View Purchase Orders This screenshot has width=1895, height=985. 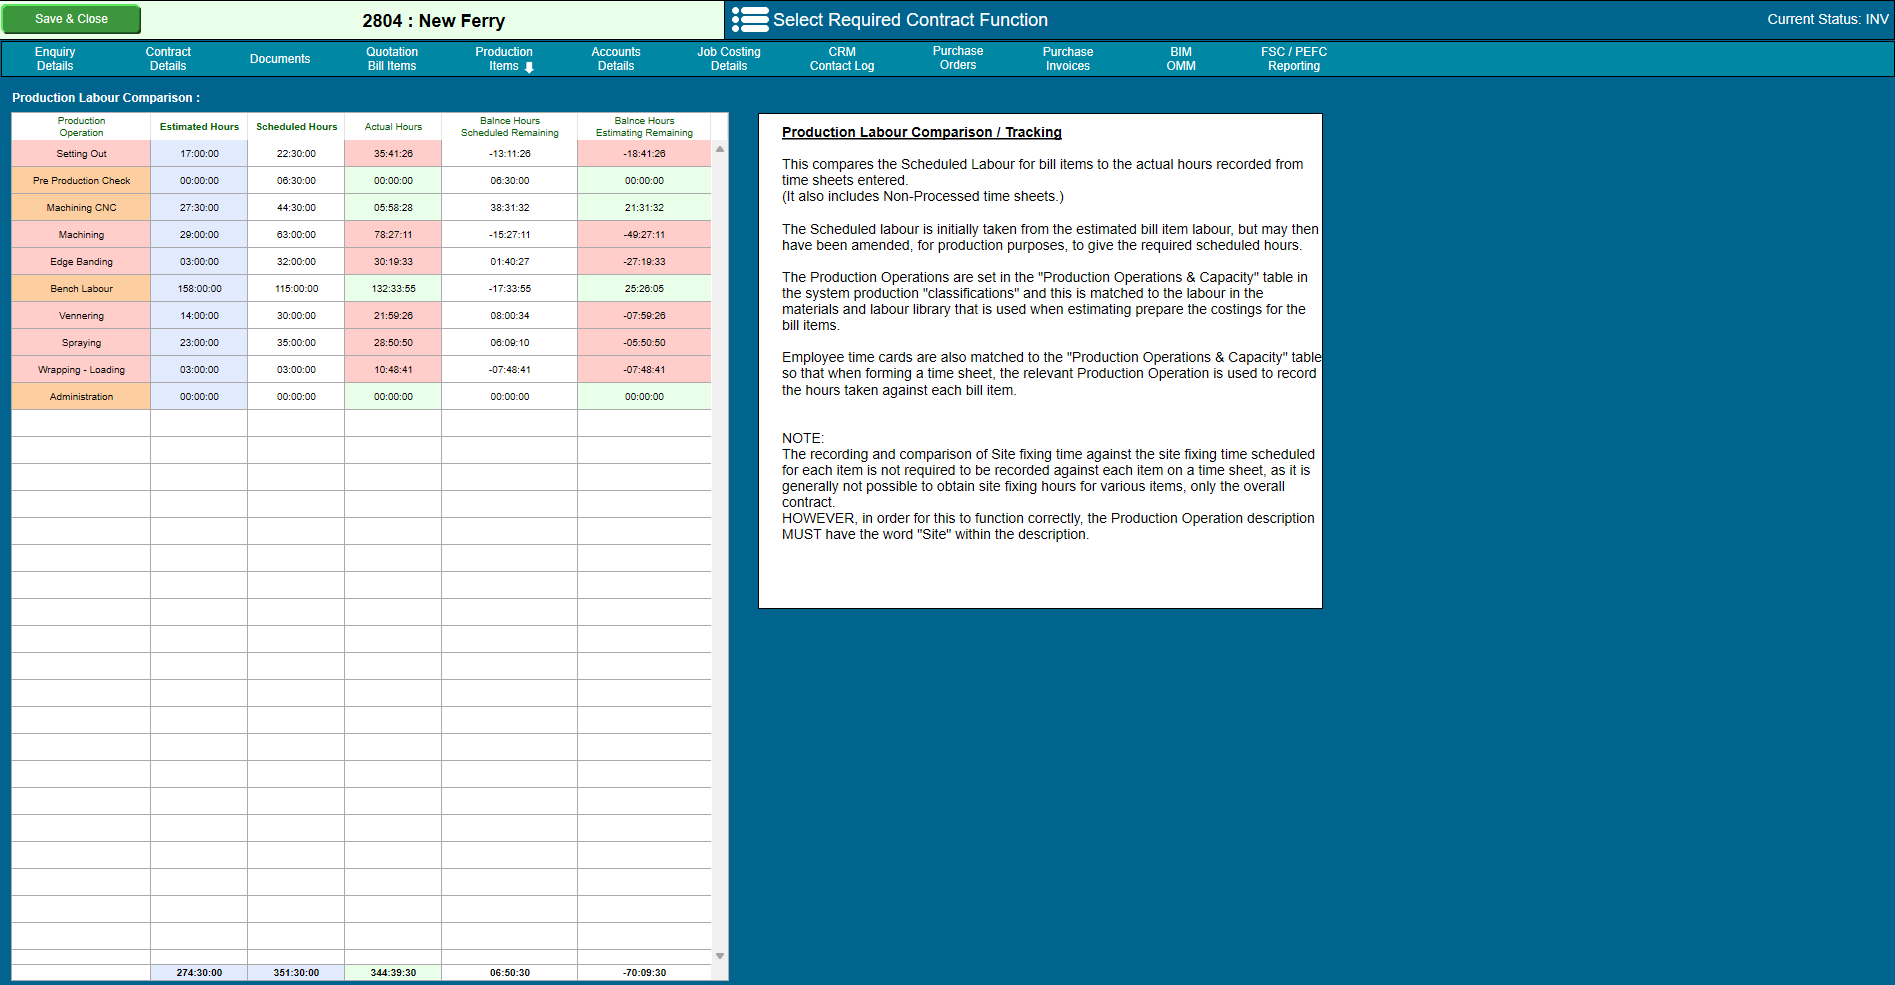point(958,58)
